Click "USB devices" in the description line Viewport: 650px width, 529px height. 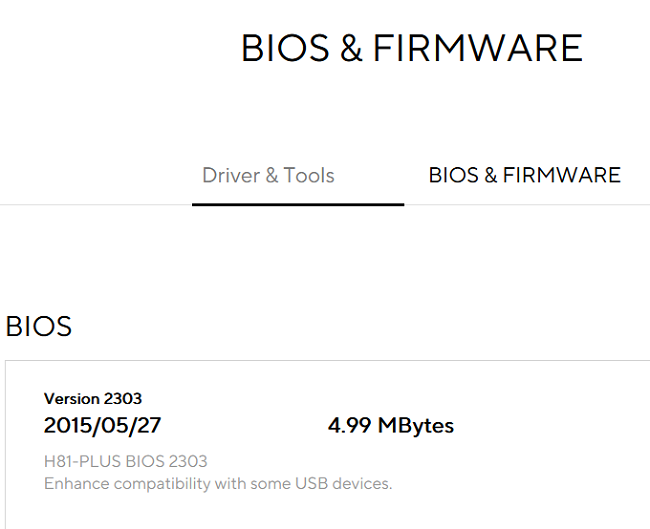[346, 484]
